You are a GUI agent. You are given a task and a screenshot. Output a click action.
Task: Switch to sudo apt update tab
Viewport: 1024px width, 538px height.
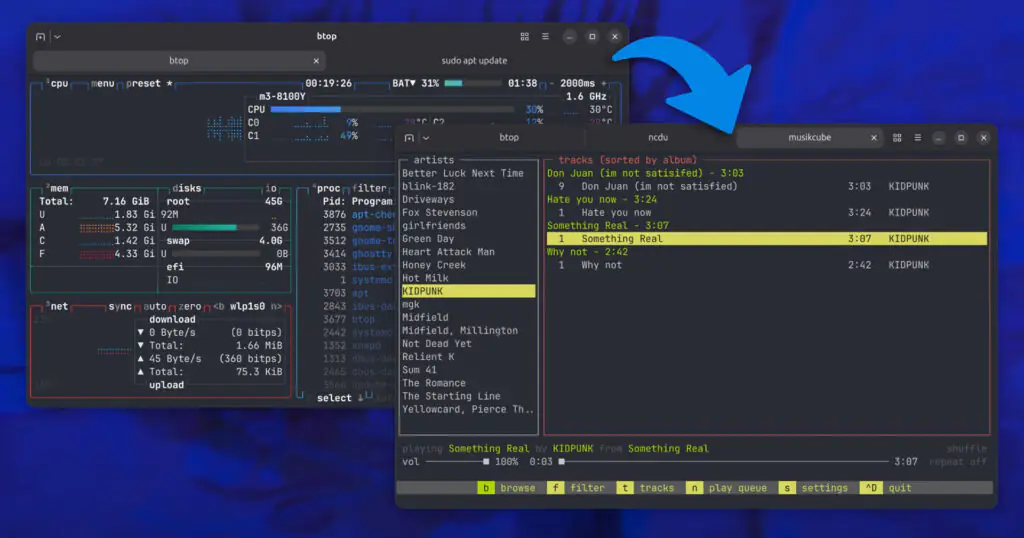[474, 60]
